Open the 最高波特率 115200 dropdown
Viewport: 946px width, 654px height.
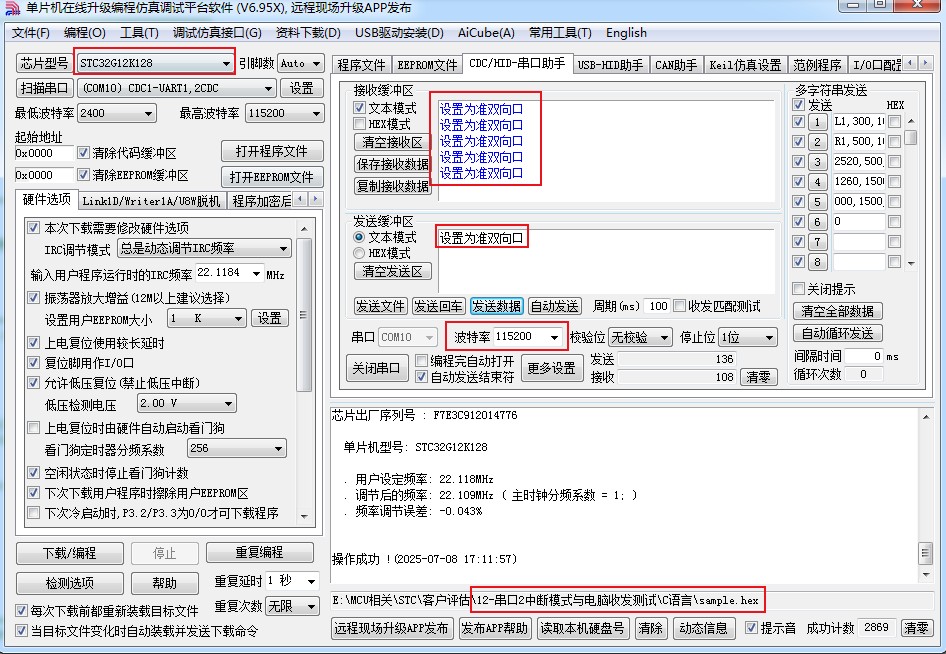coord(285,113)
